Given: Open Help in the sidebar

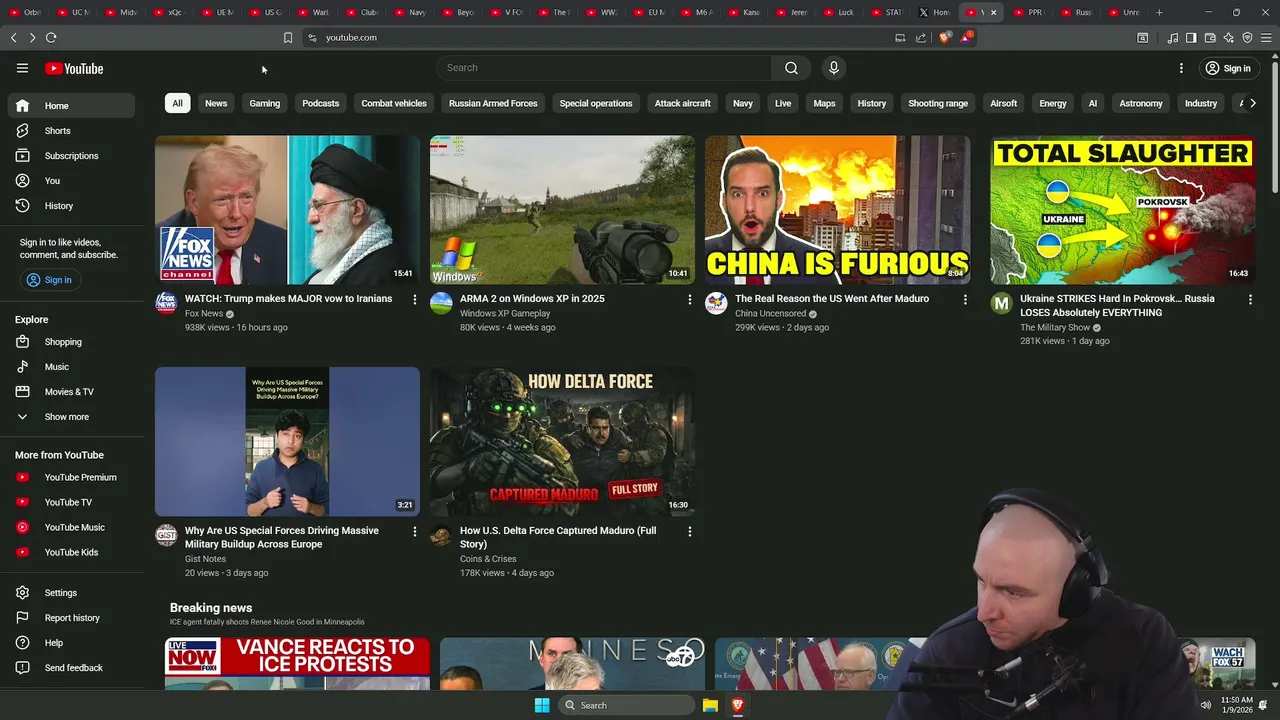Looking at the screenshot, I should click(71, 643).
